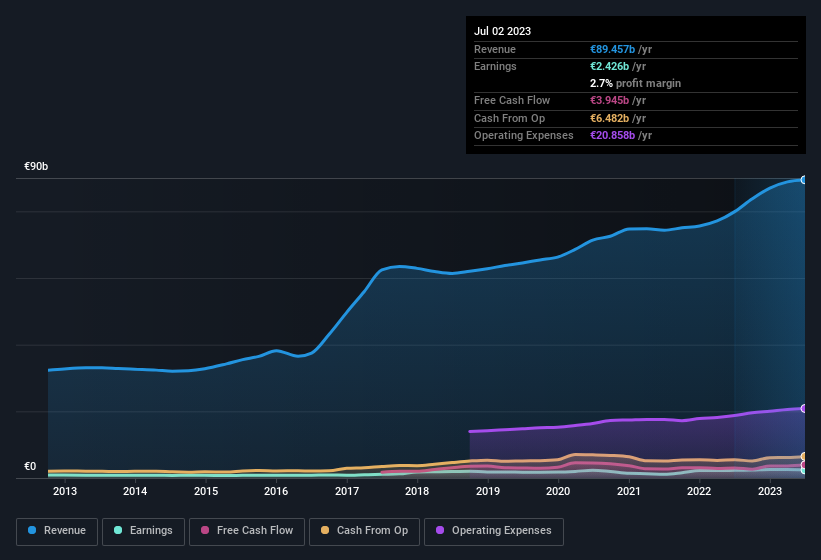
Task: Click the 2015 x-axis label
Action: 206,491
